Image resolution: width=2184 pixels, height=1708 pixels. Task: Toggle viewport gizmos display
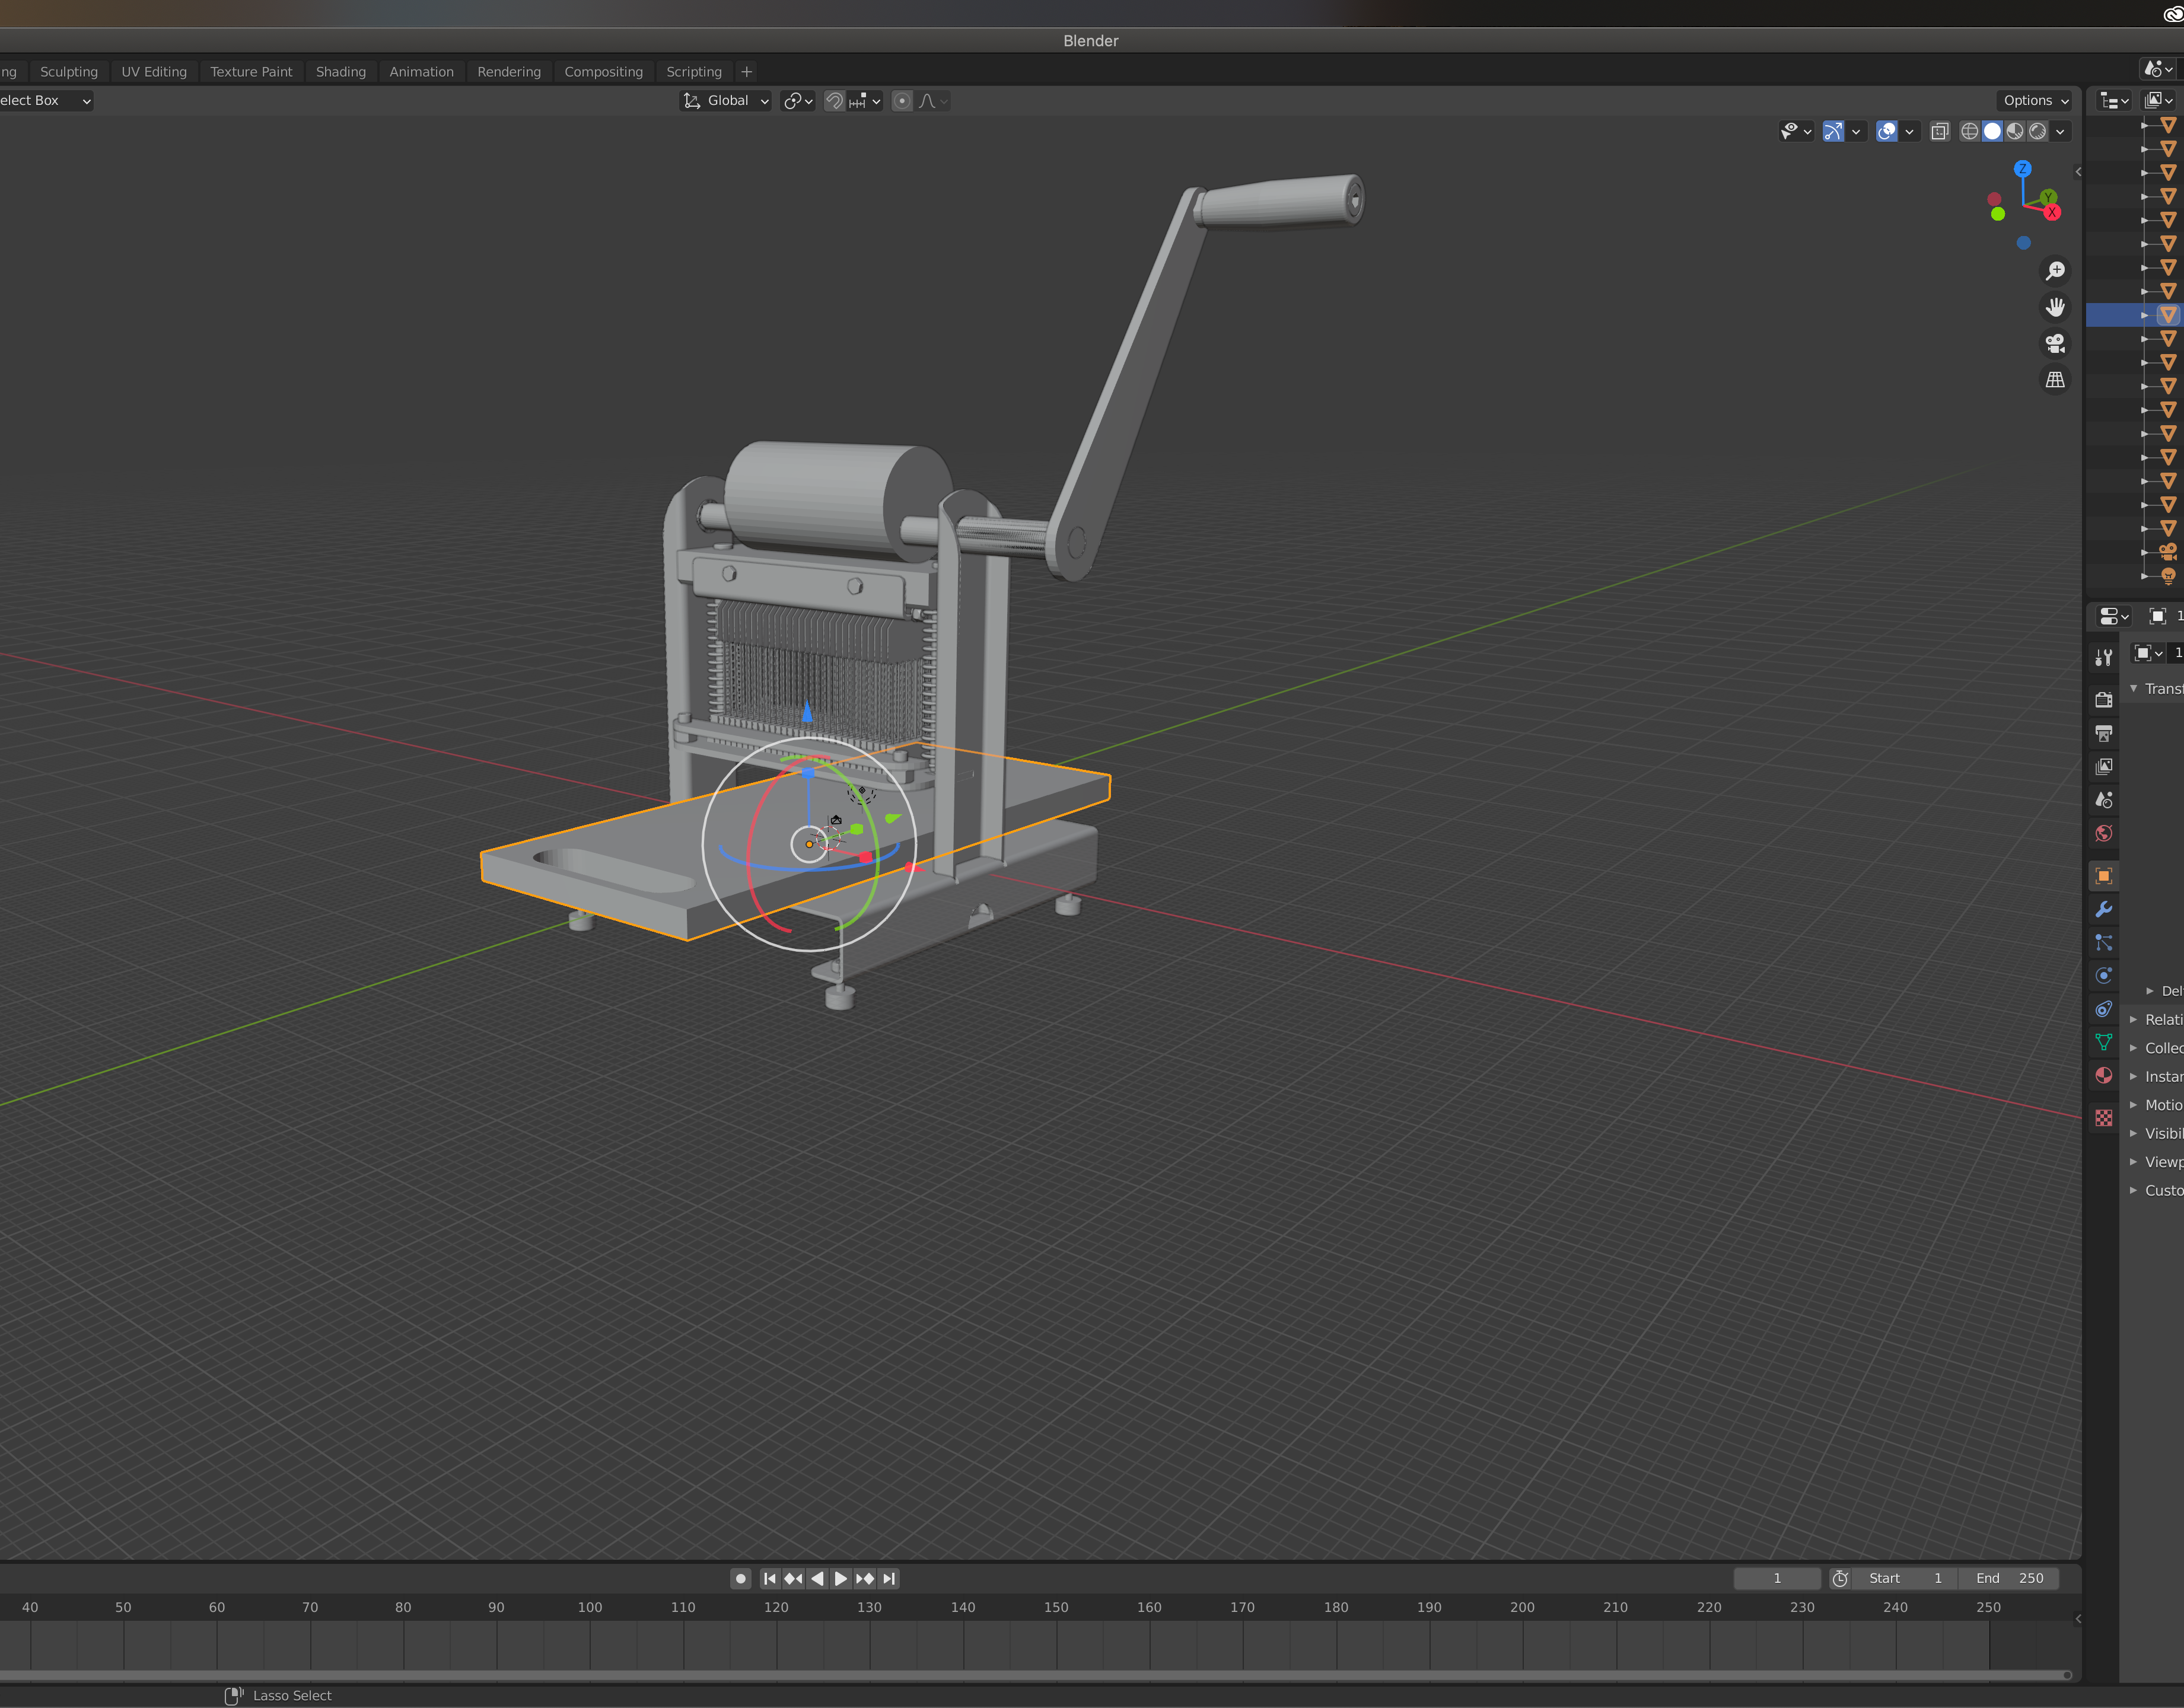(1833, 131)
